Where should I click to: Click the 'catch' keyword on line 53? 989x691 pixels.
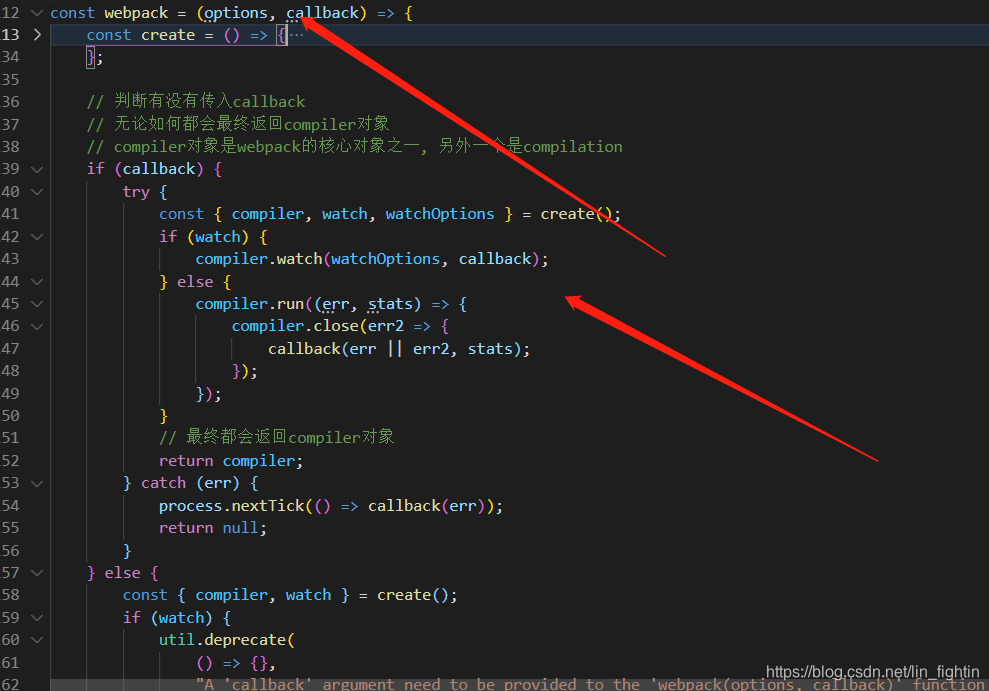[163, 483]
